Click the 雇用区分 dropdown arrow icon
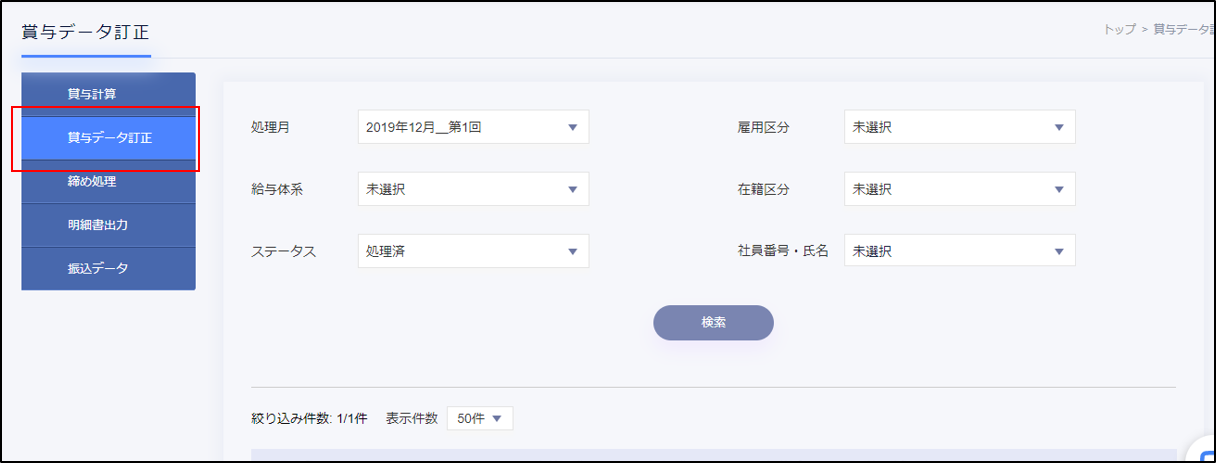The width and height of the screenshot is (1216, 463). point(1059,128)
